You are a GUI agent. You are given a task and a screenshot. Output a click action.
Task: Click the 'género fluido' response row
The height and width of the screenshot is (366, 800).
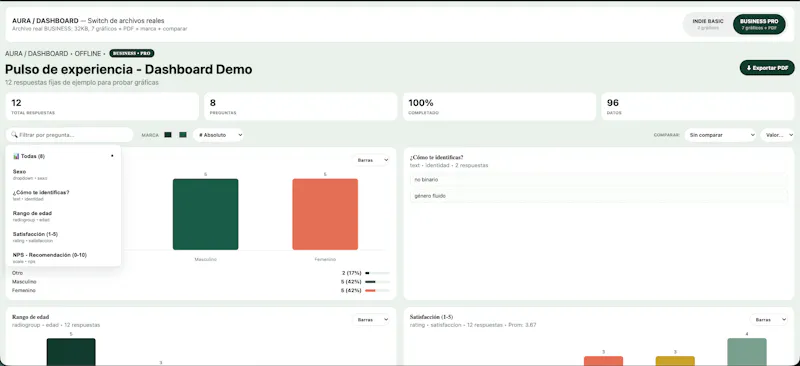(599, 196)
